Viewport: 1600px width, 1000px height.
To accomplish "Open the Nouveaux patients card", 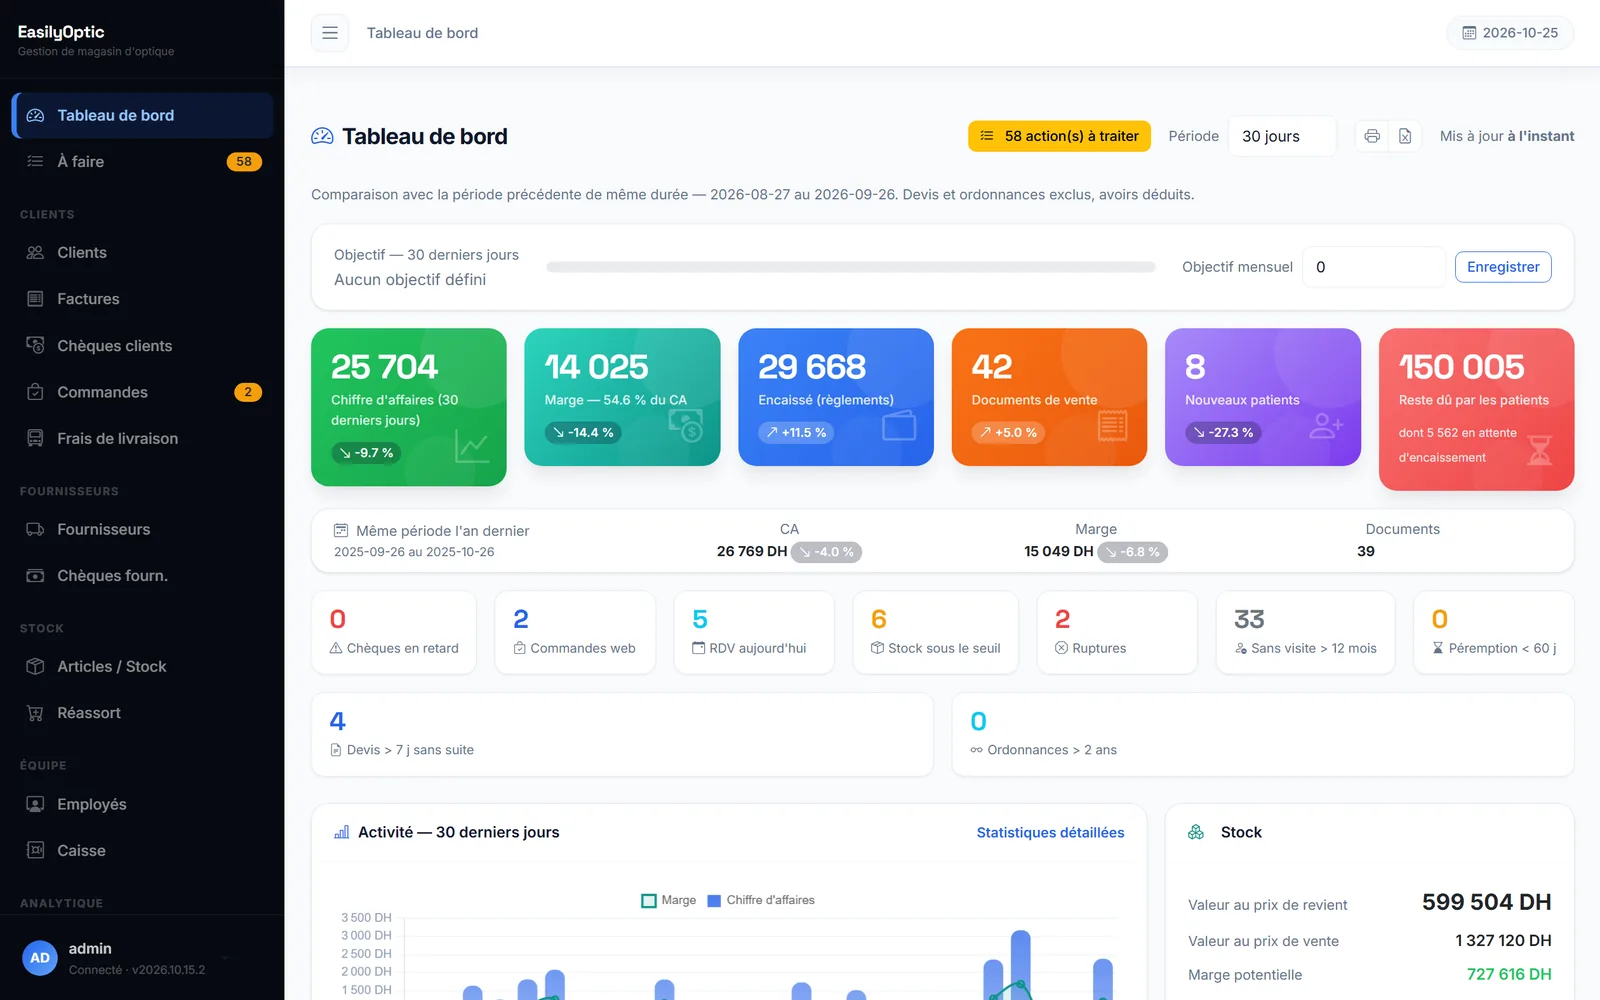I will [1263, 397].
